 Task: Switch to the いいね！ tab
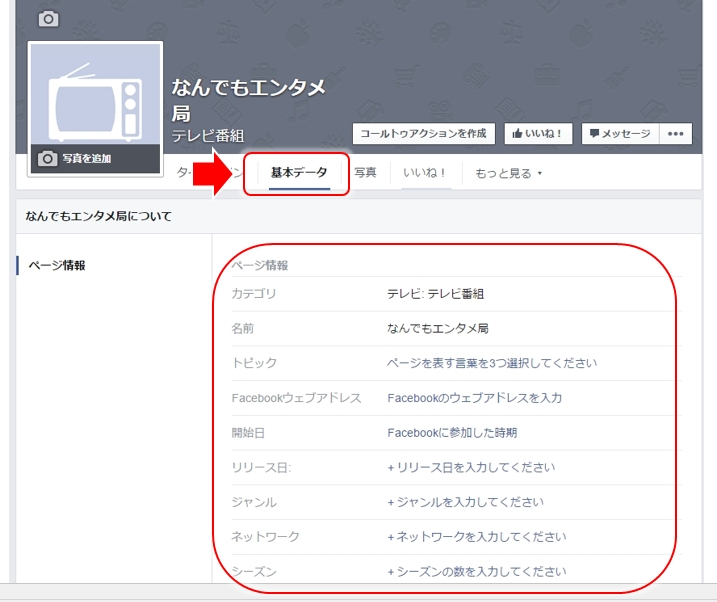click(x=425, y=173)
